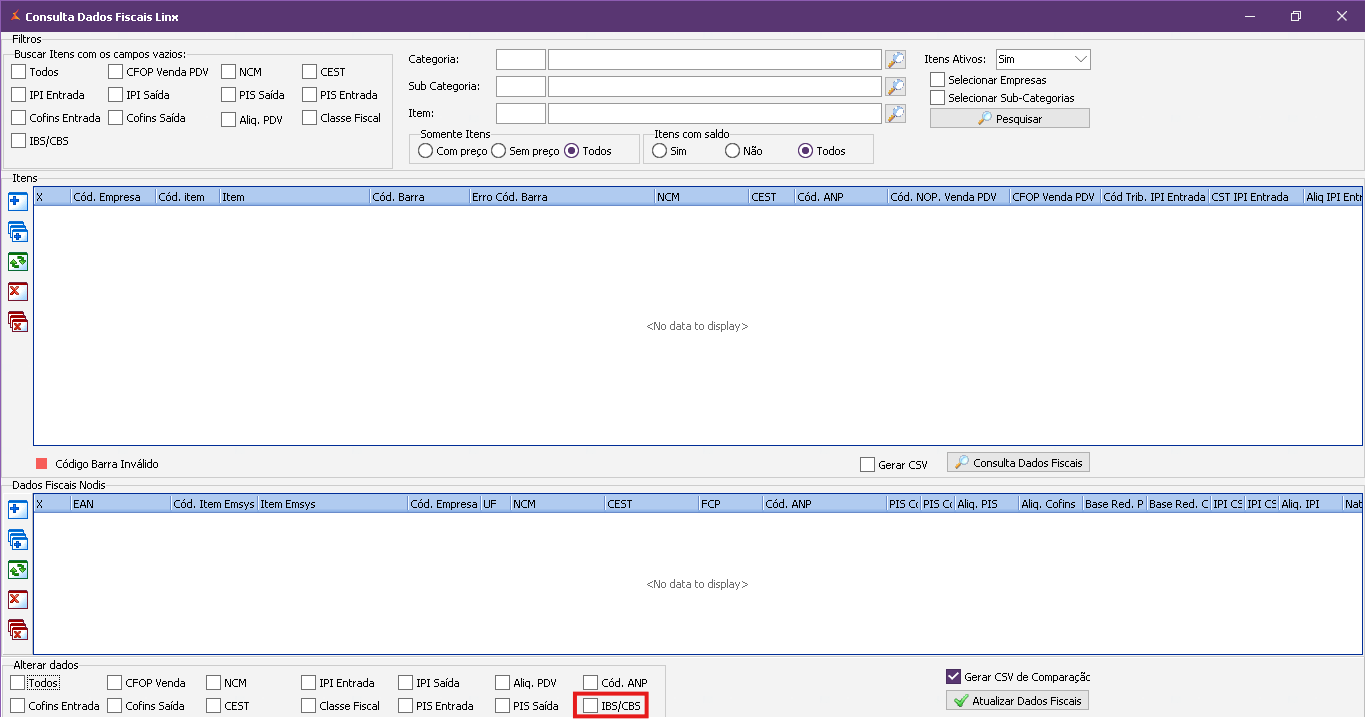Click Cód. NOP. Venda PDV column header

coord(948,197)
